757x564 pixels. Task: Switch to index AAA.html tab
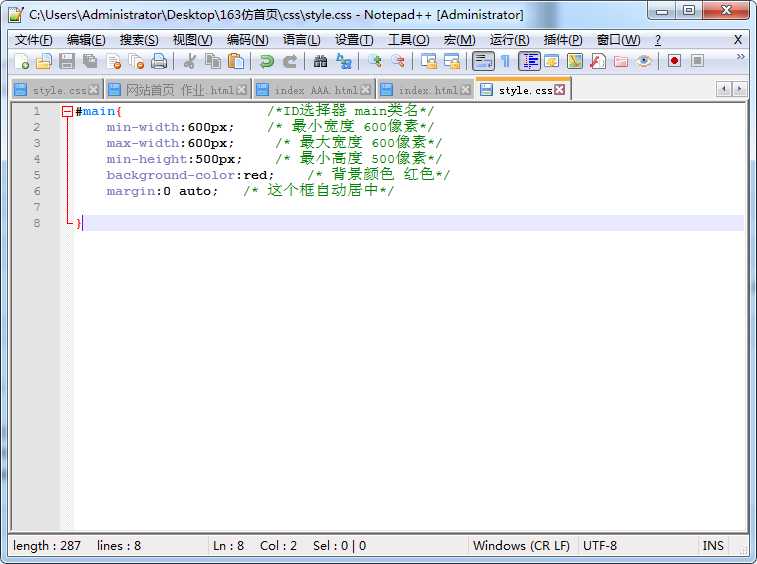(313, 90)
